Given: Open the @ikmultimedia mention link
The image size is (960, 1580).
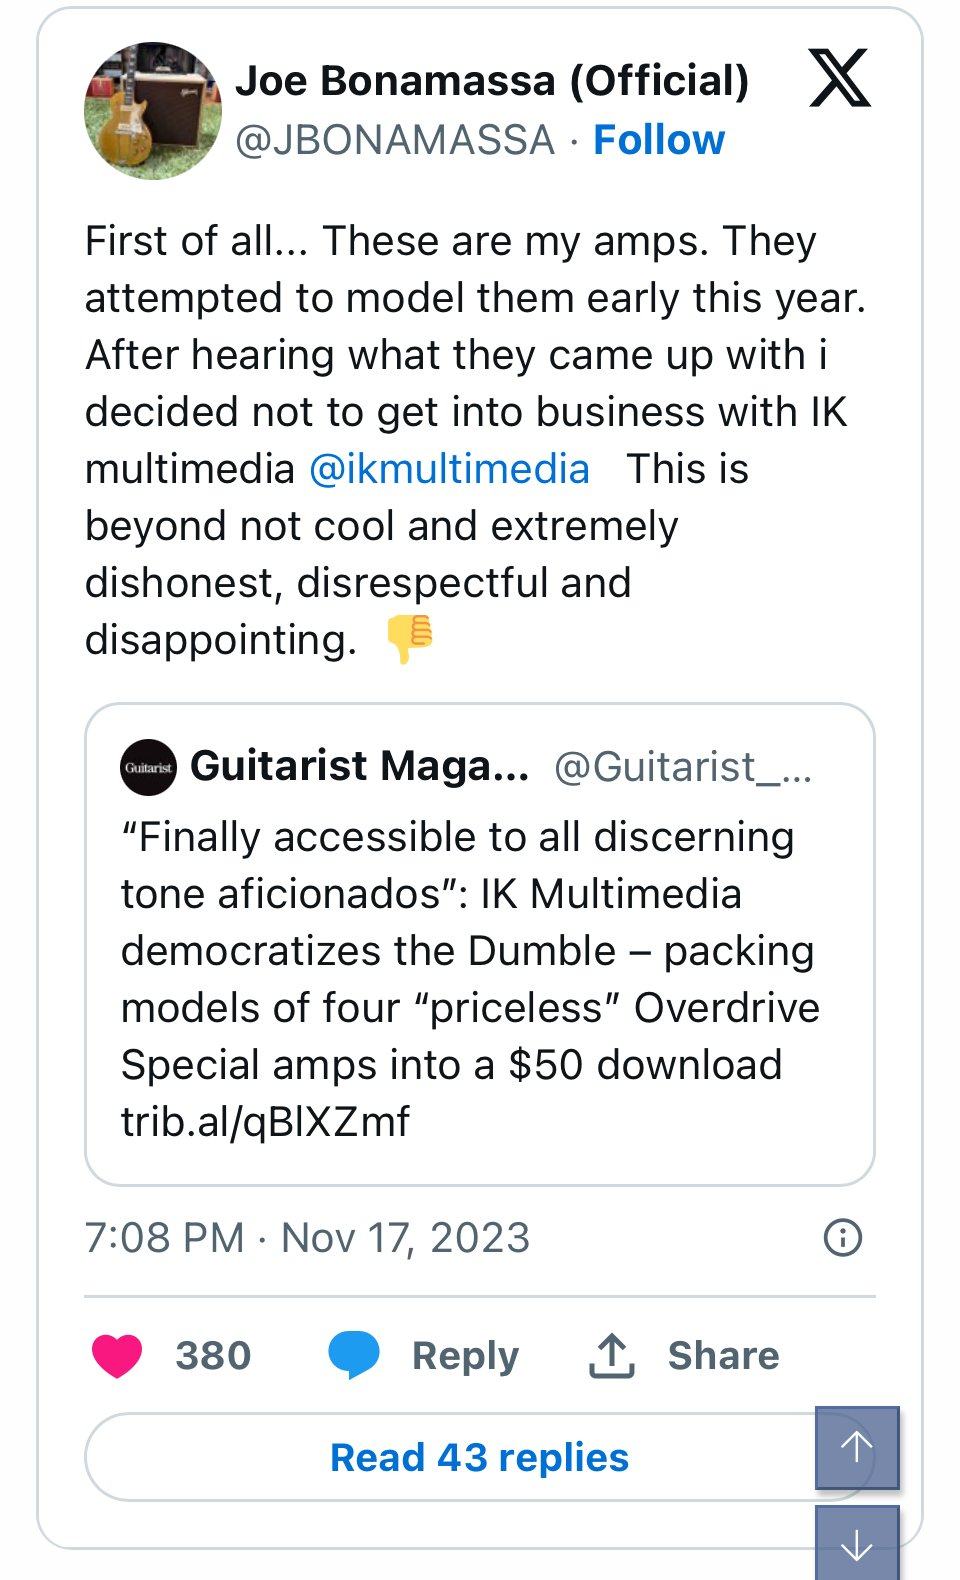Looking at the screenshot, I should [449, 469].
